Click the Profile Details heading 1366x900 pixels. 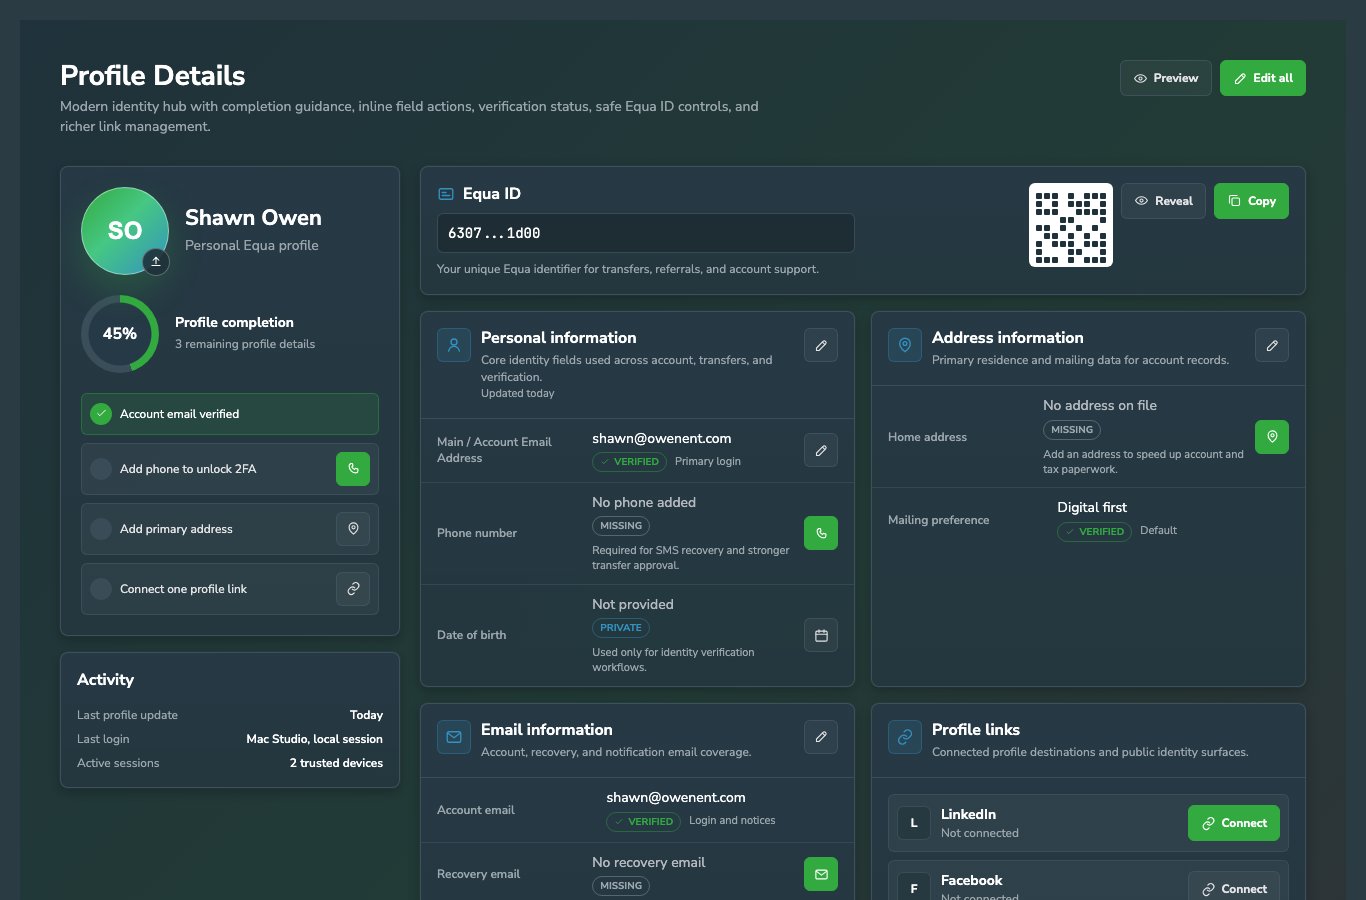(153, 76)
